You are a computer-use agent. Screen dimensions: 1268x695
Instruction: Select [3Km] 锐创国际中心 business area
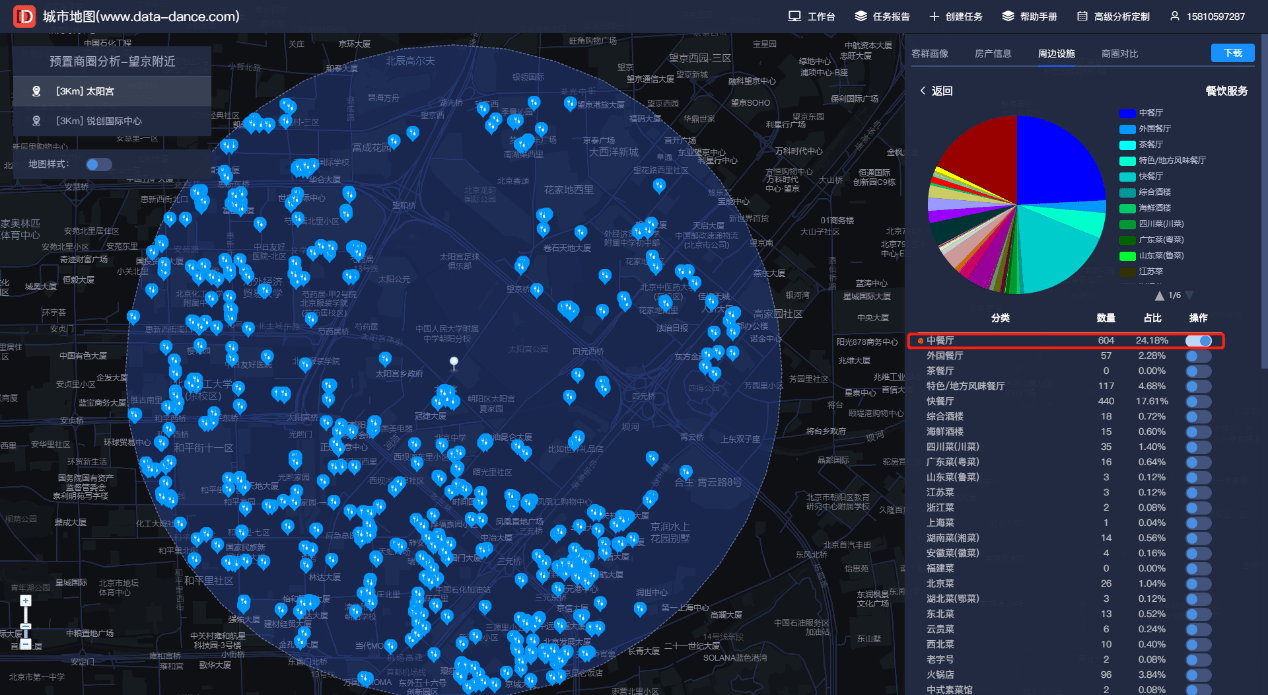pyautogui.click(x=100, y=121)
